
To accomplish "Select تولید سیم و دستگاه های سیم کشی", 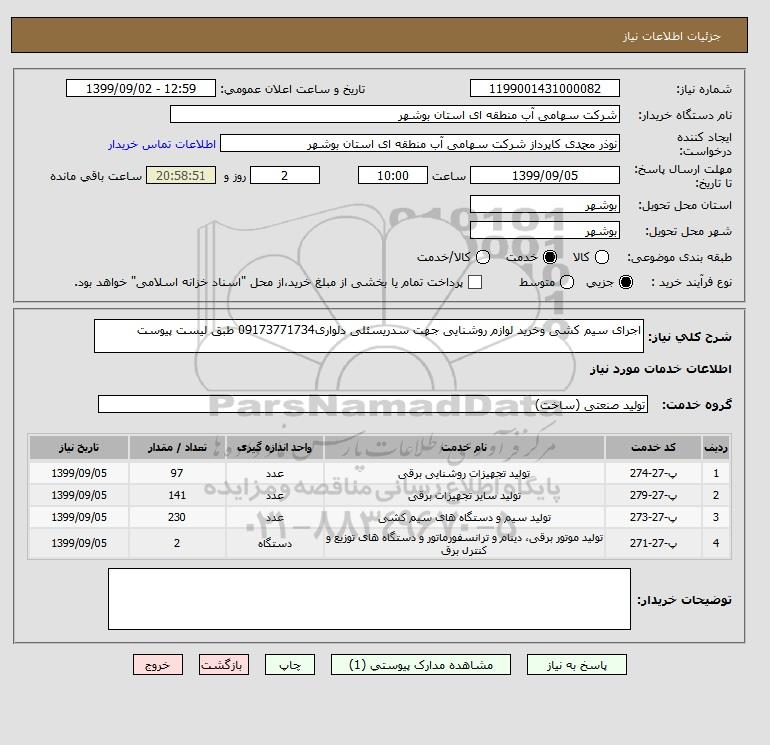I will [464, 518].
